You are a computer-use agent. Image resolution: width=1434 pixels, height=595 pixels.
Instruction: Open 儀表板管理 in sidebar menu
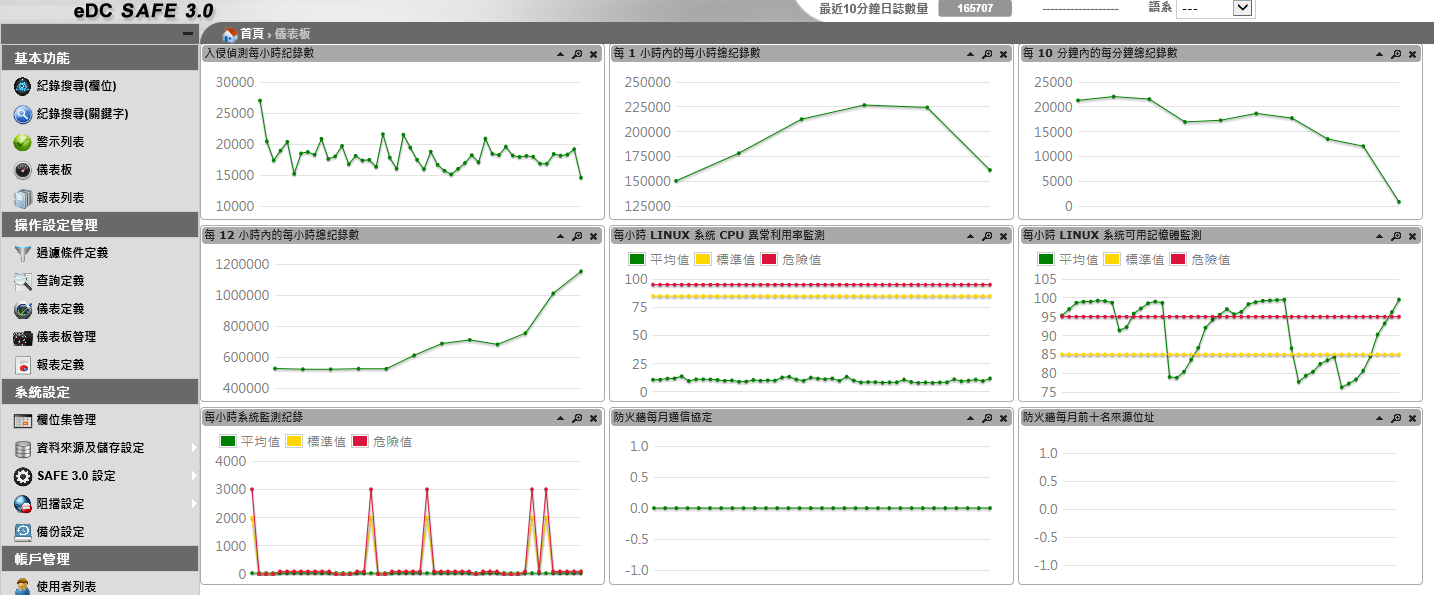tap(66, 337)
